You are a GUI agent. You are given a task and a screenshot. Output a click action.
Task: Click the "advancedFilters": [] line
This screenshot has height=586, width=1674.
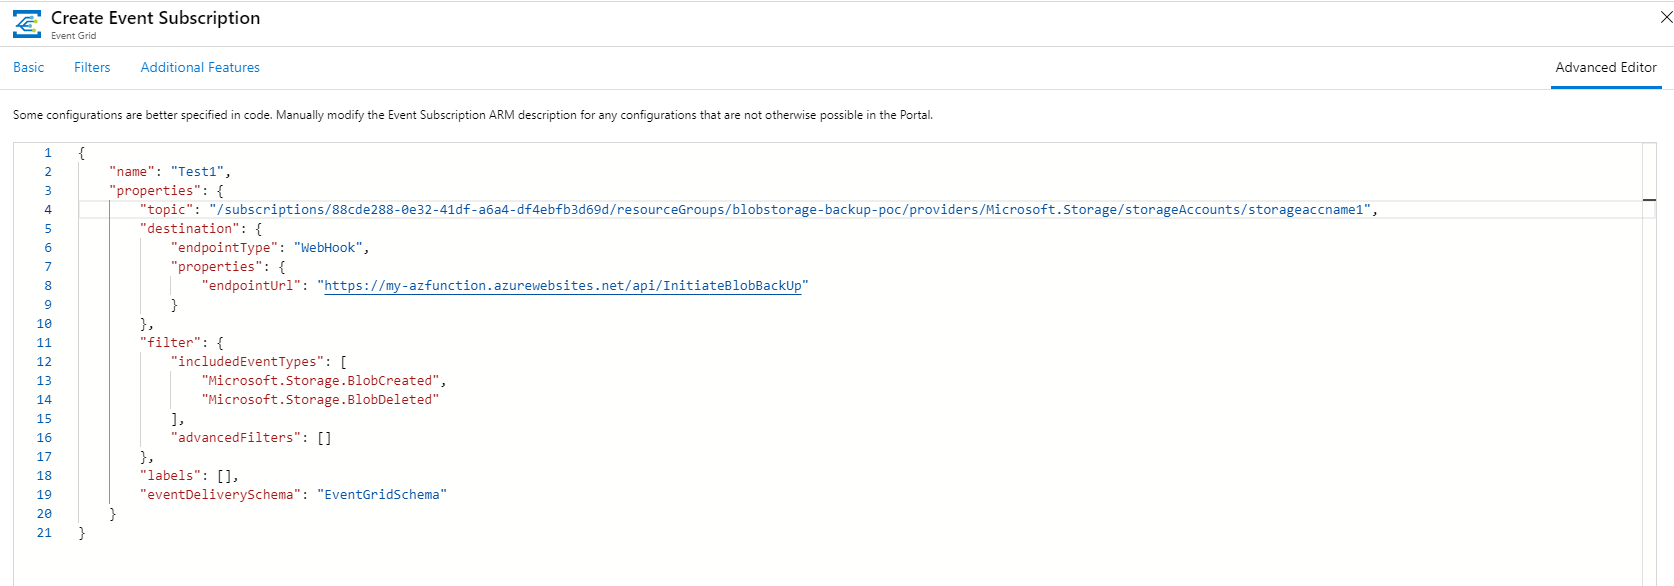(x=251, y=438)
